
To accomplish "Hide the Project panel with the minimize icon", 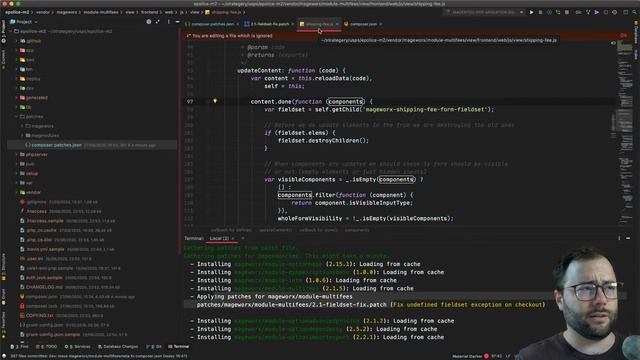I will (x=178, y=22).
